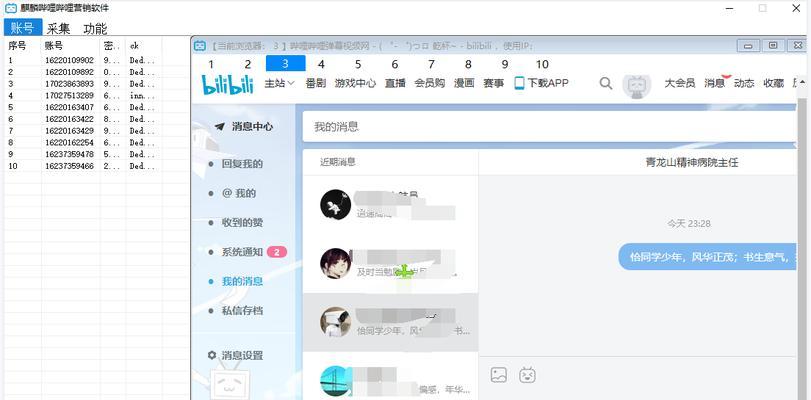Open the user avatar in header
The width and height of the screenshot is (811, 400).
point(636,85)
